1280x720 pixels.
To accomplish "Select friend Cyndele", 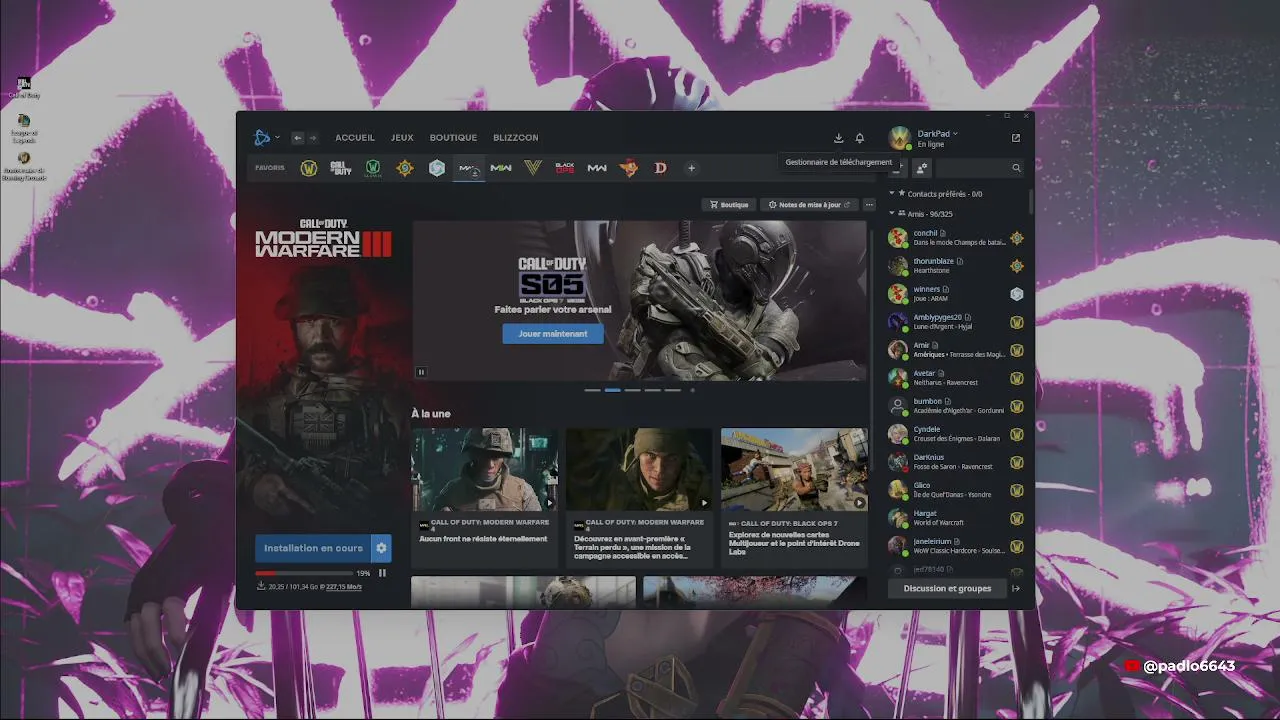I will pos(956,434).
